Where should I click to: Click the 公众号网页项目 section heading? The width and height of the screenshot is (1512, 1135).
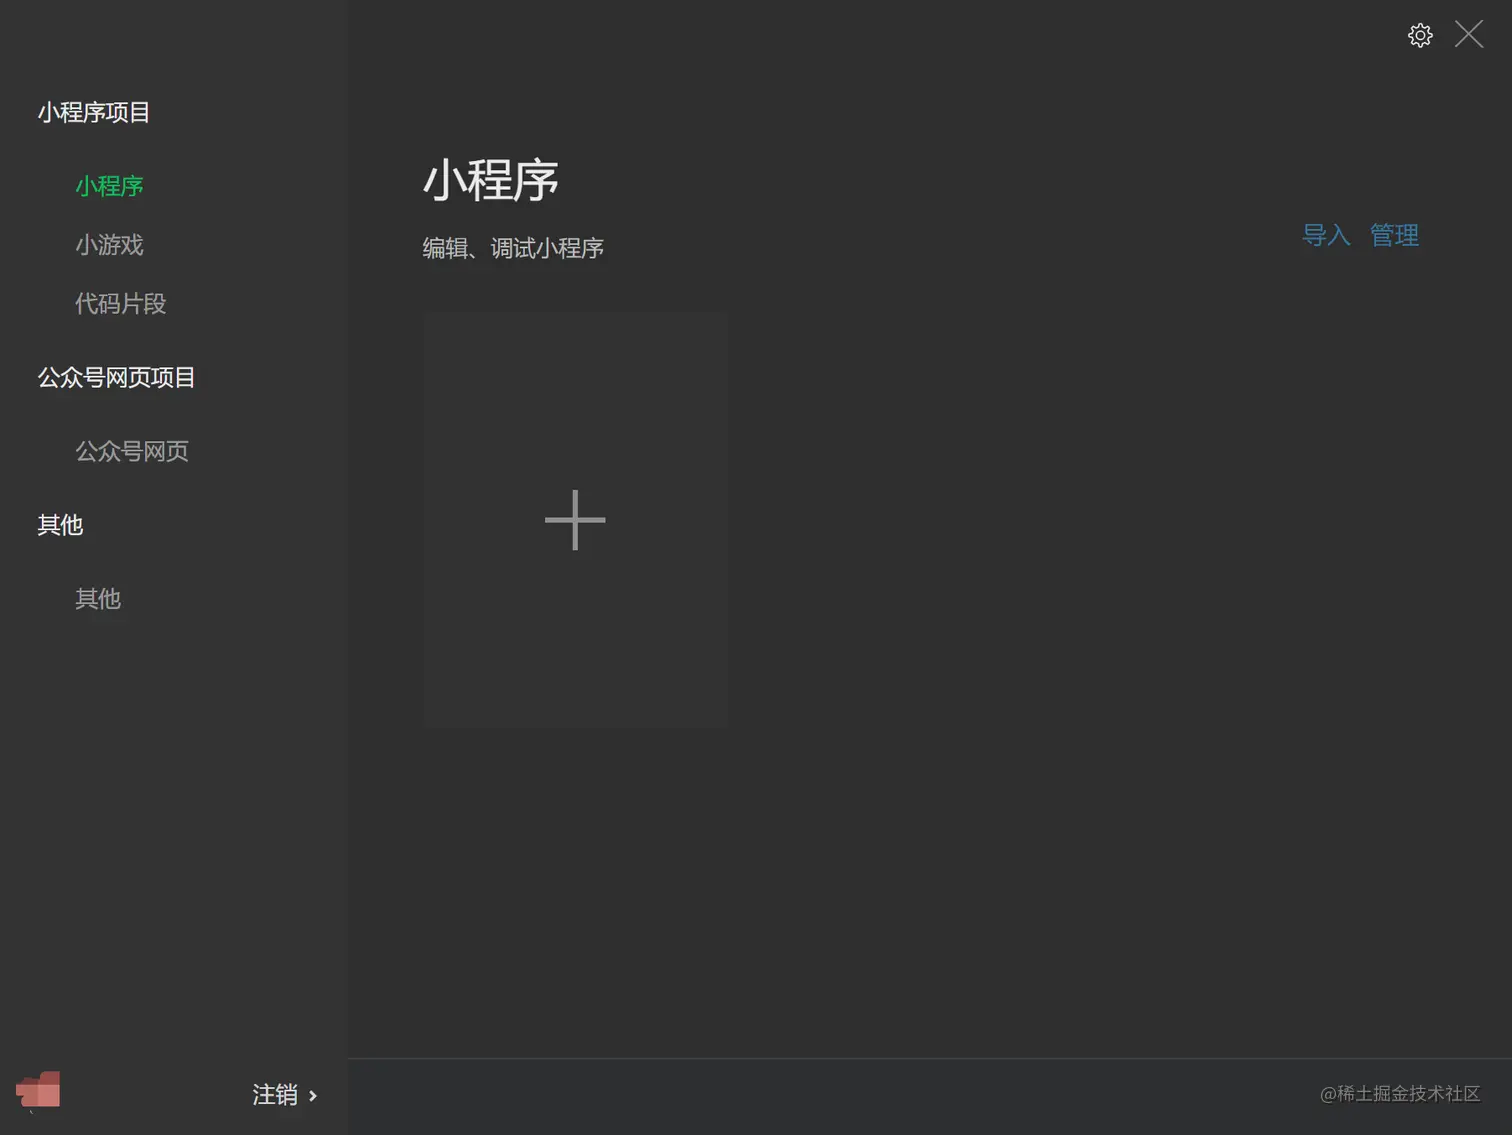click(116, 378)
